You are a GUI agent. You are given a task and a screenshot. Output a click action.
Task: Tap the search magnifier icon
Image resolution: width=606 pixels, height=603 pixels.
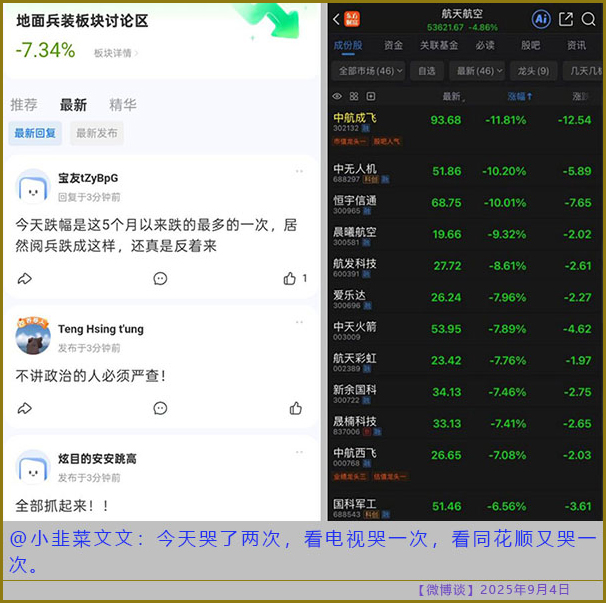tap(589, 19)
